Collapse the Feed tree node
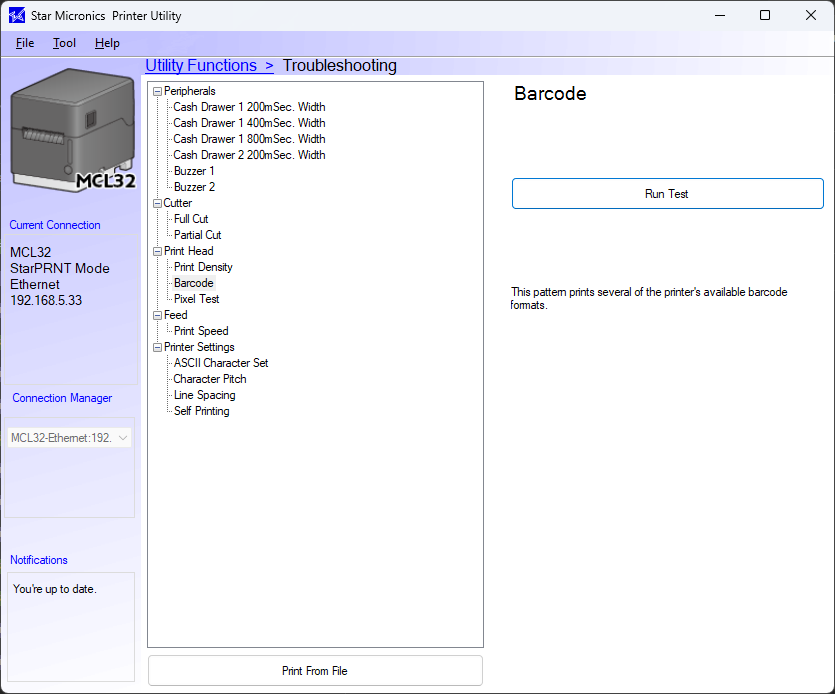The width and height of the screenshot is (835, 694). 157,315
